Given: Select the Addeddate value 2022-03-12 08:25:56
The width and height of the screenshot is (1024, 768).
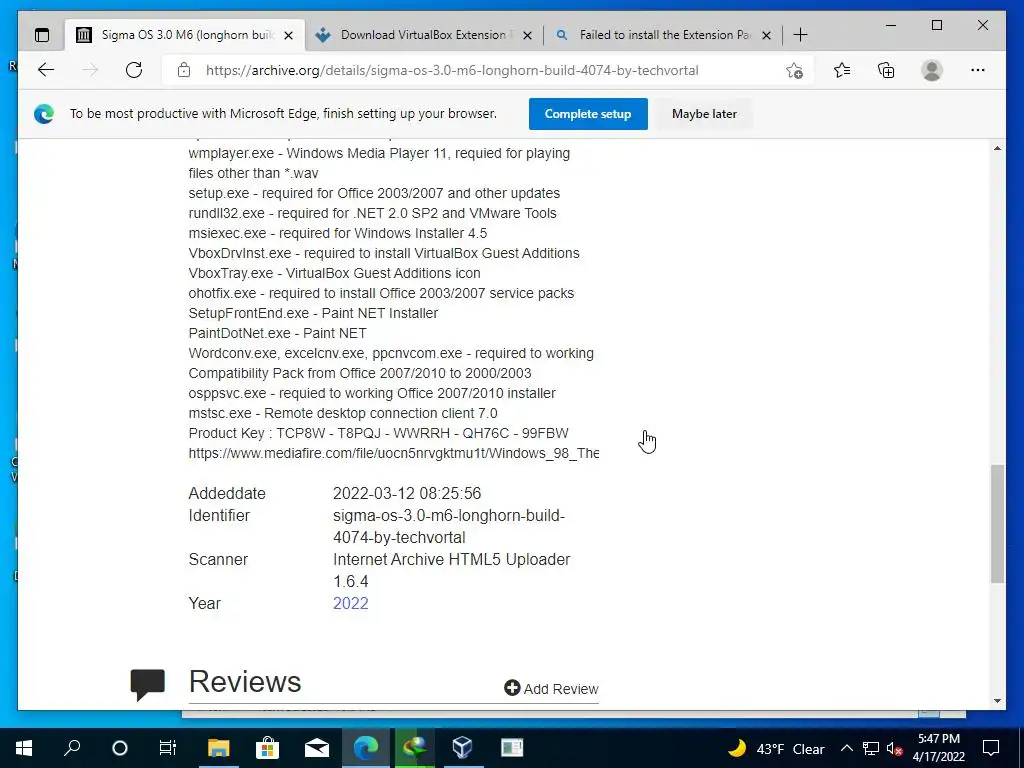Looking at the screenshot, I should [x=407, y=493].
